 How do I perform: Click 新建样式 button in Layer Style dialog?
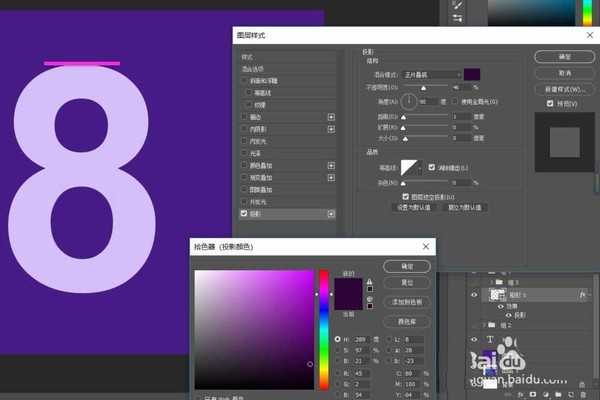pyautogui.click(x=565, y=88)
